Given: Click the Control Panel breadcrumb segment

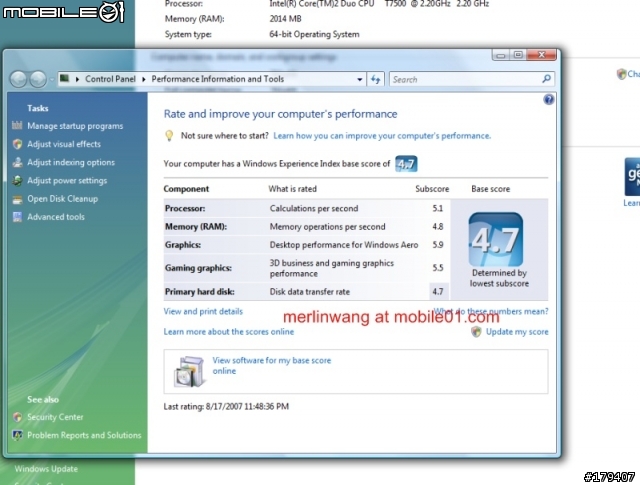Looking at the screenshot, I should coord(110,79).
